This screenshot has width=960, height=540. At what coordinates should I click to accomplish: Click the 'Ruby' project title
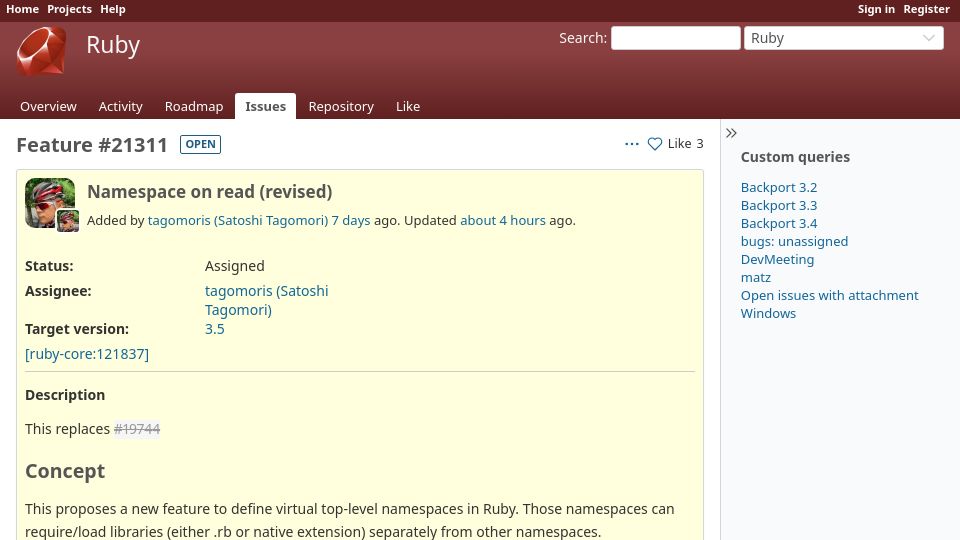[113, 45]
